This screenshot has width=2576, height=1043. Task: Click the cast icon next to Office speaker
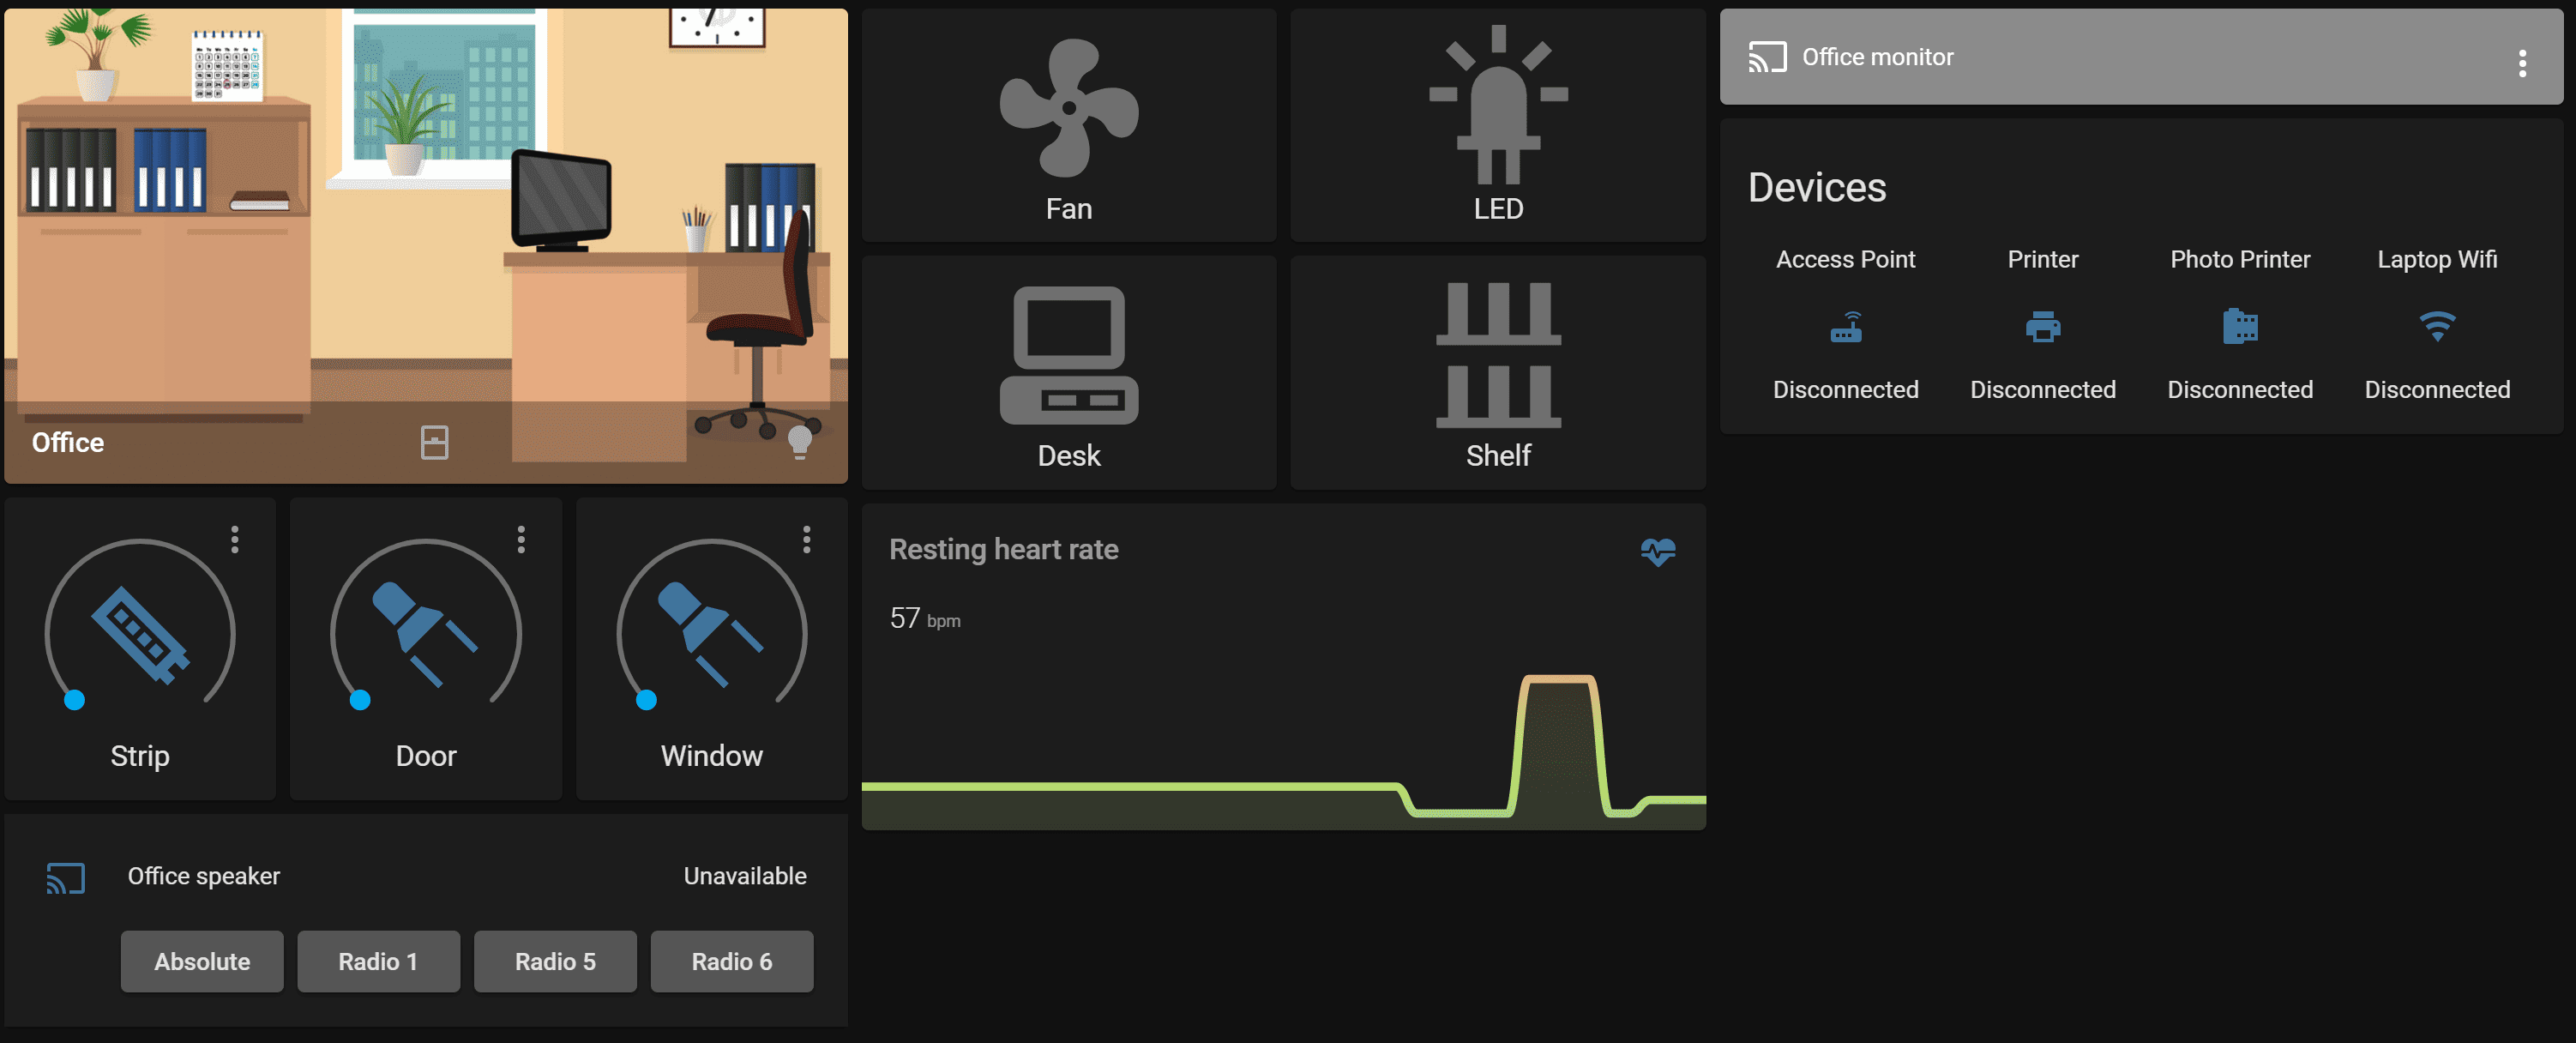64,877
